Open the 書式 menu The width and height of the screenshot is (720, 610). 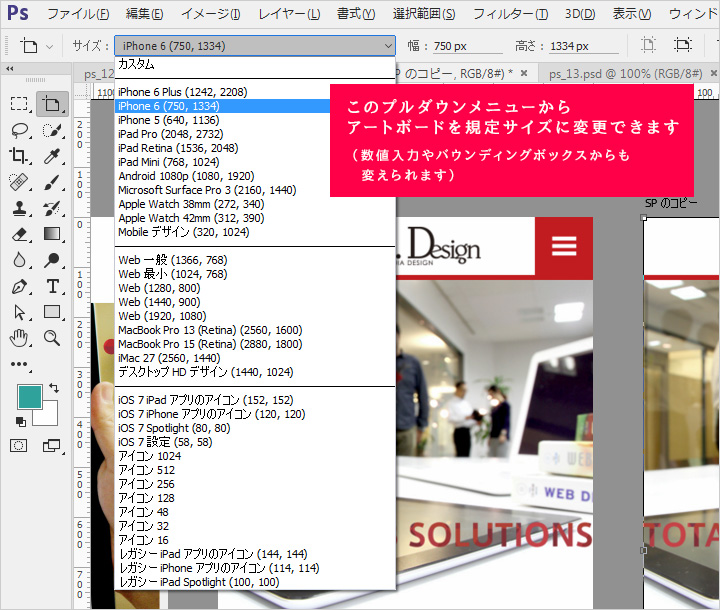click(x=356, y=14)
